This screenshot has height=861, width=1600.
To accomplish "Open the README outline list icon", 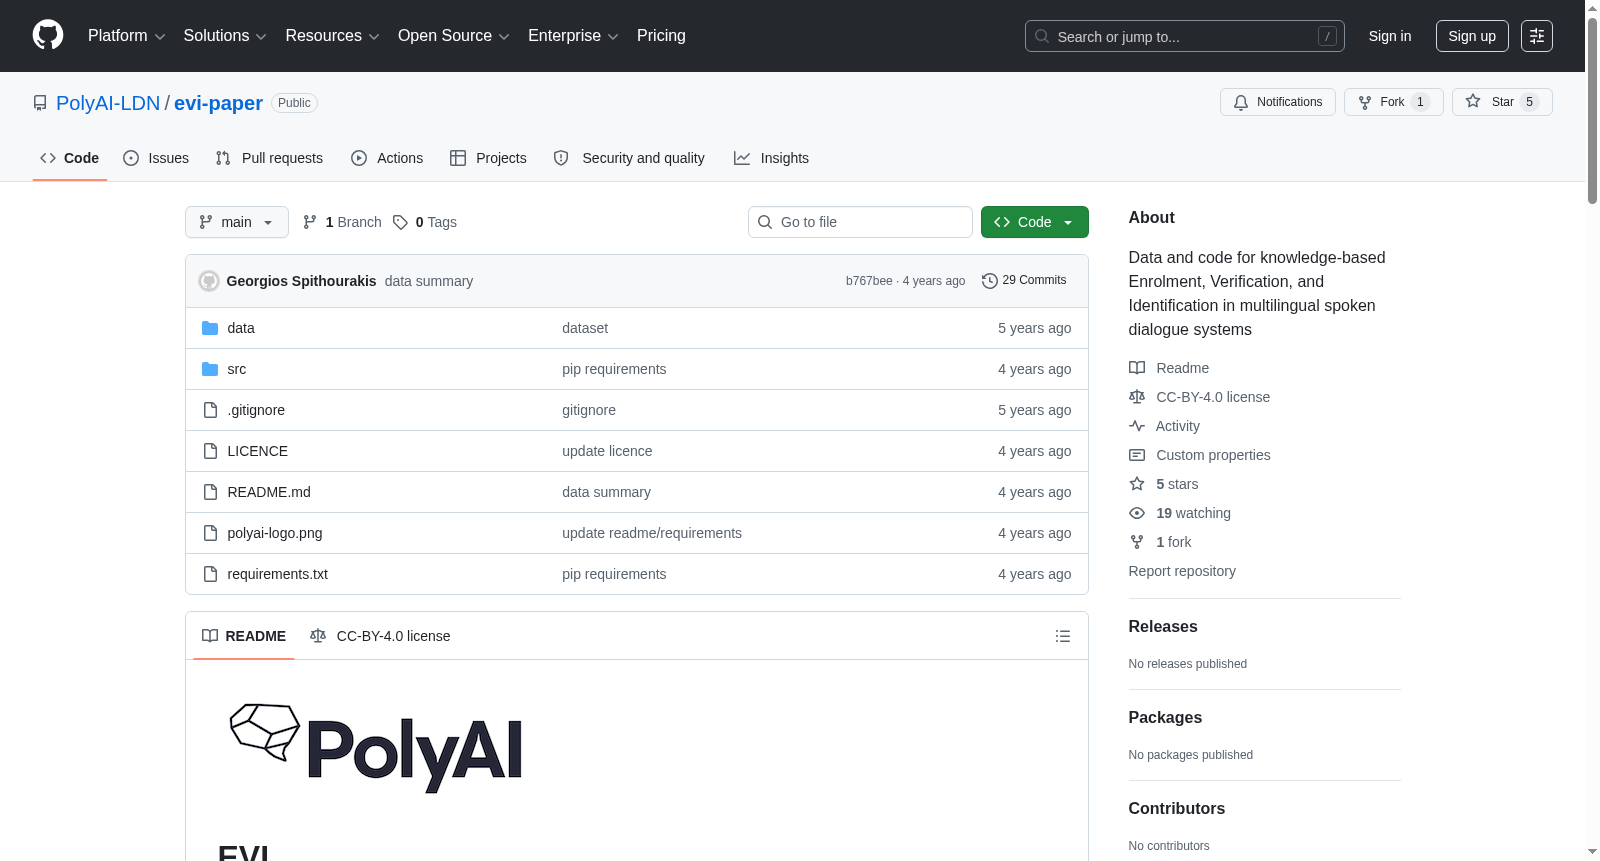I will pos(1063,636).
